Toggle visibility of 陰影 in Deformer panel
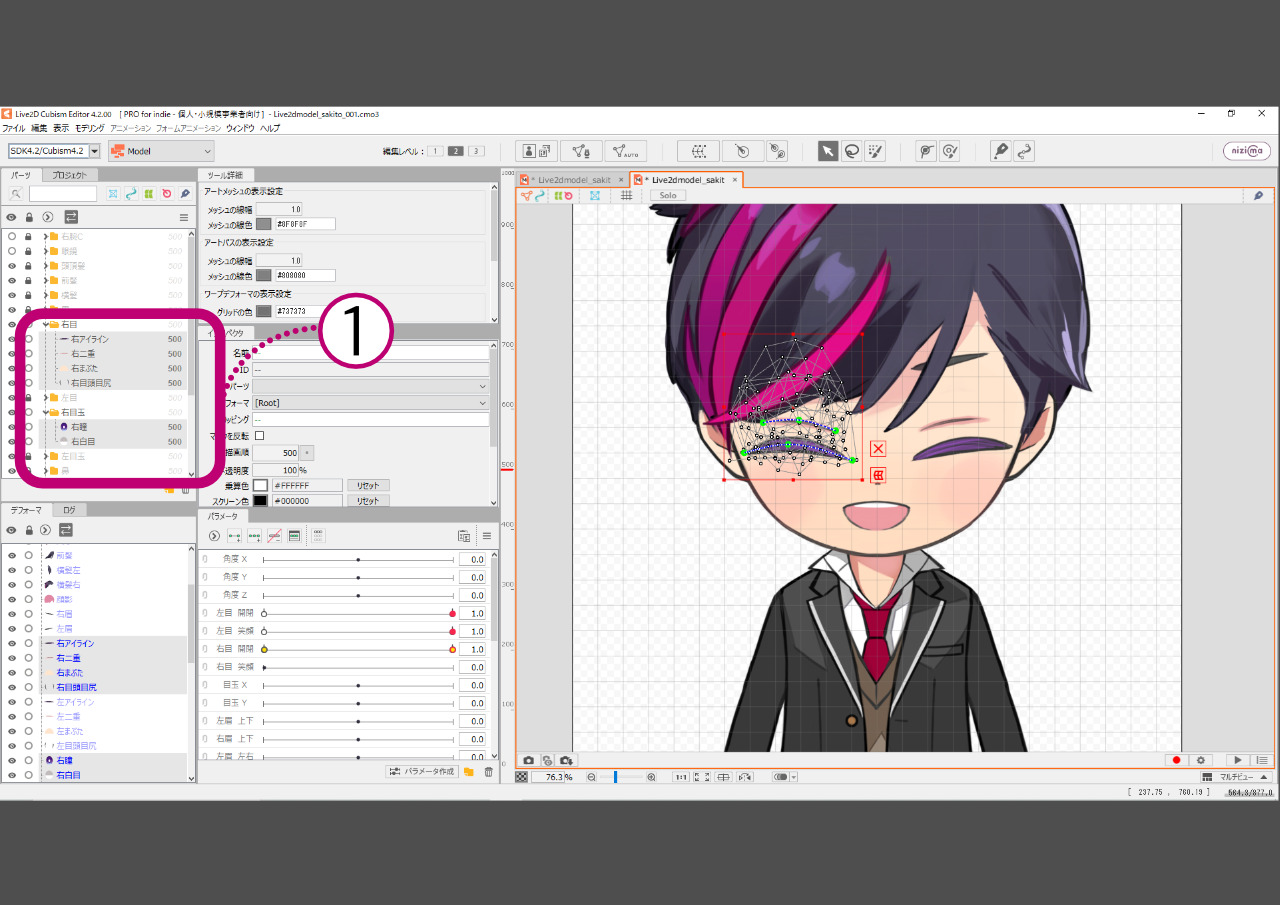The height and width of the screenshot is (905, 1280). pos(12,599)
